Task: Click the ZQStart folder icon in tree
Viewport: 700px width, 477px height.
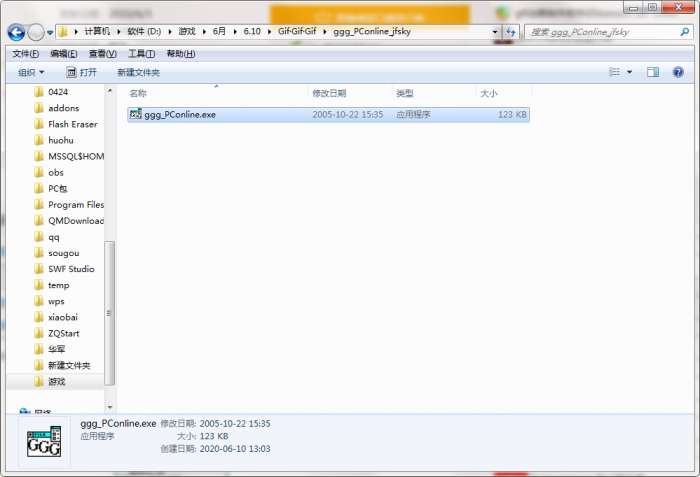Action: pos(39,333)
